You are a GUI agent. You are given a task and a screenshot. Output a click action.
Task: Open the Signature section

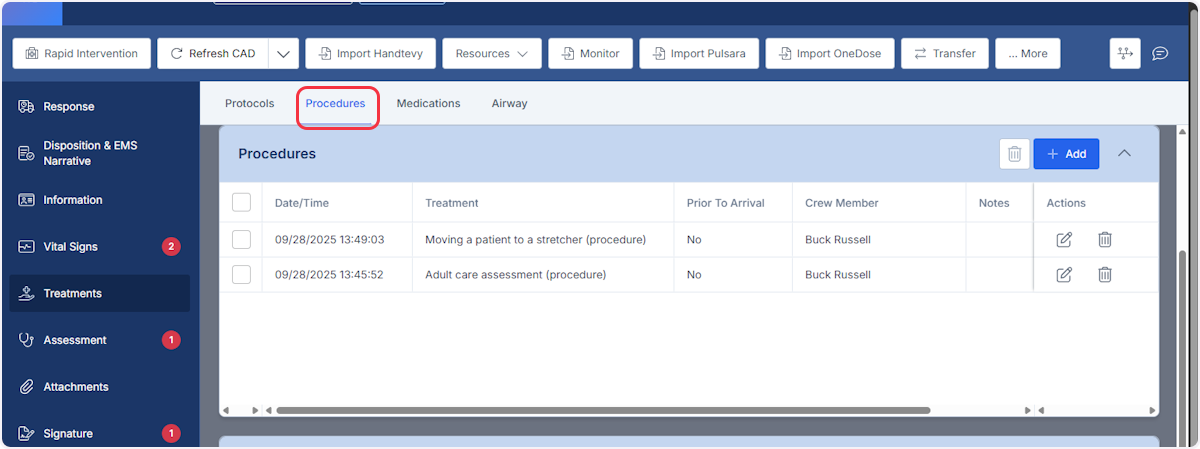point(100,434)
